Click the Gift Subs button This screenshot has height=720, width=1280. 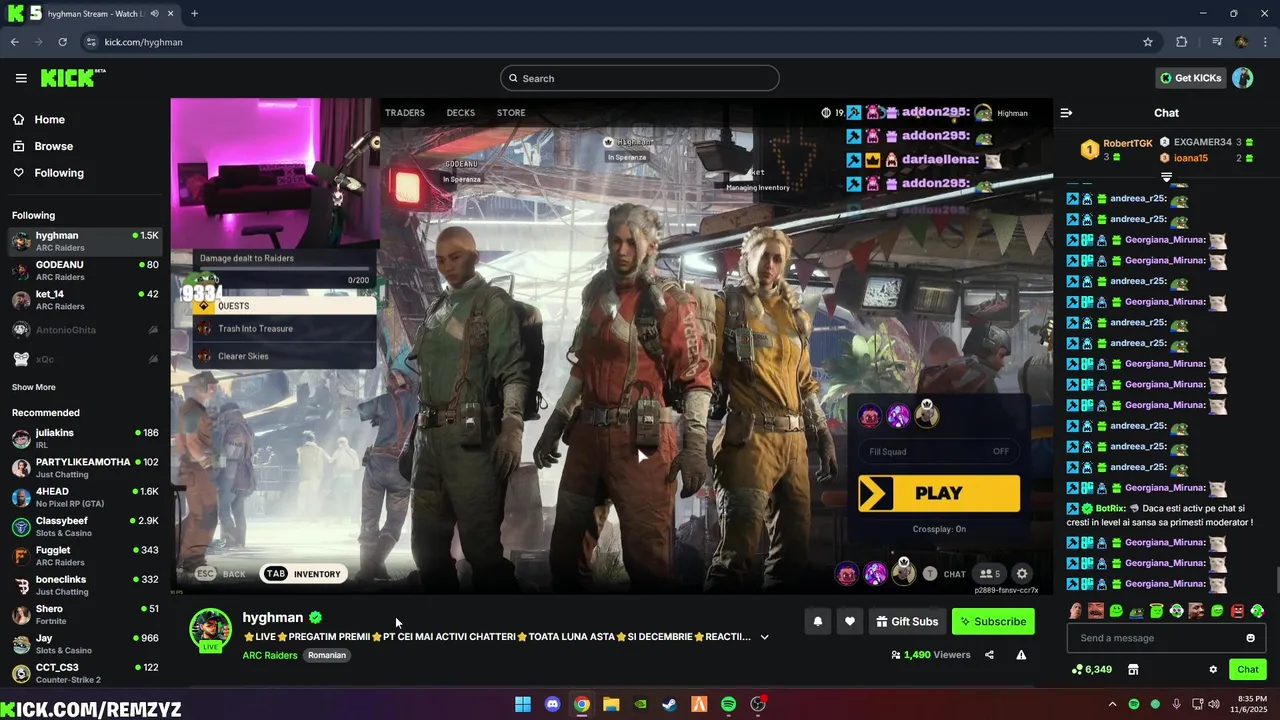click(x=907, y=621)
